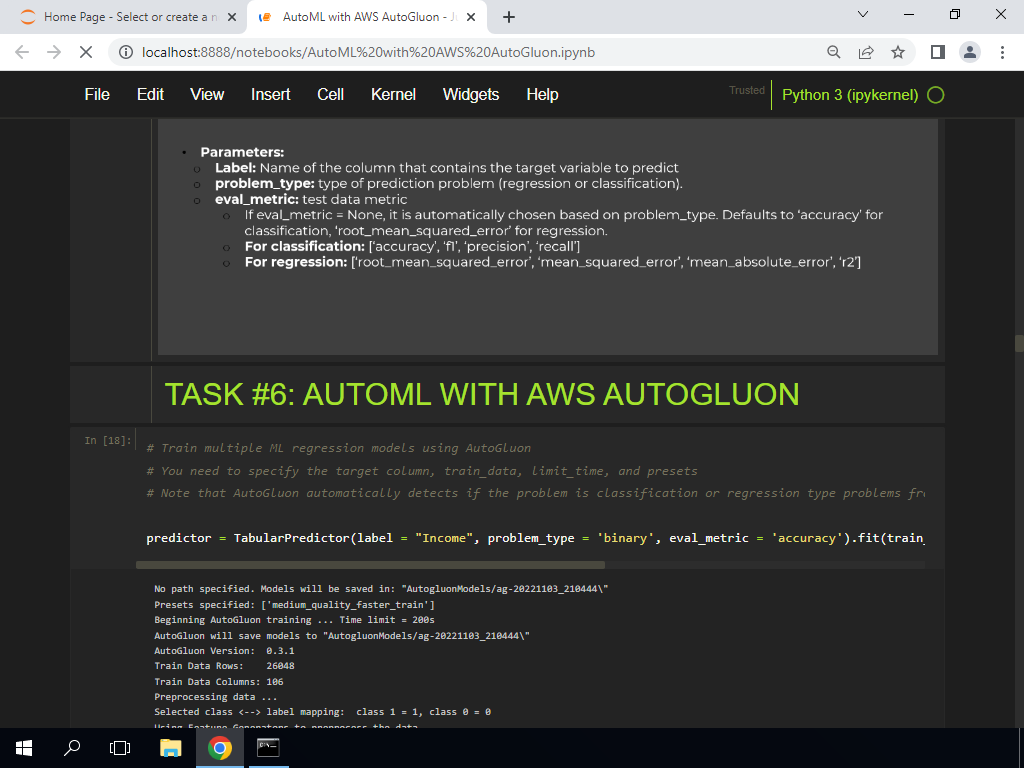The width and height of the screenshot is (1024, 768).
Task: Open the Windows Start menu
Action: [24, 748]
